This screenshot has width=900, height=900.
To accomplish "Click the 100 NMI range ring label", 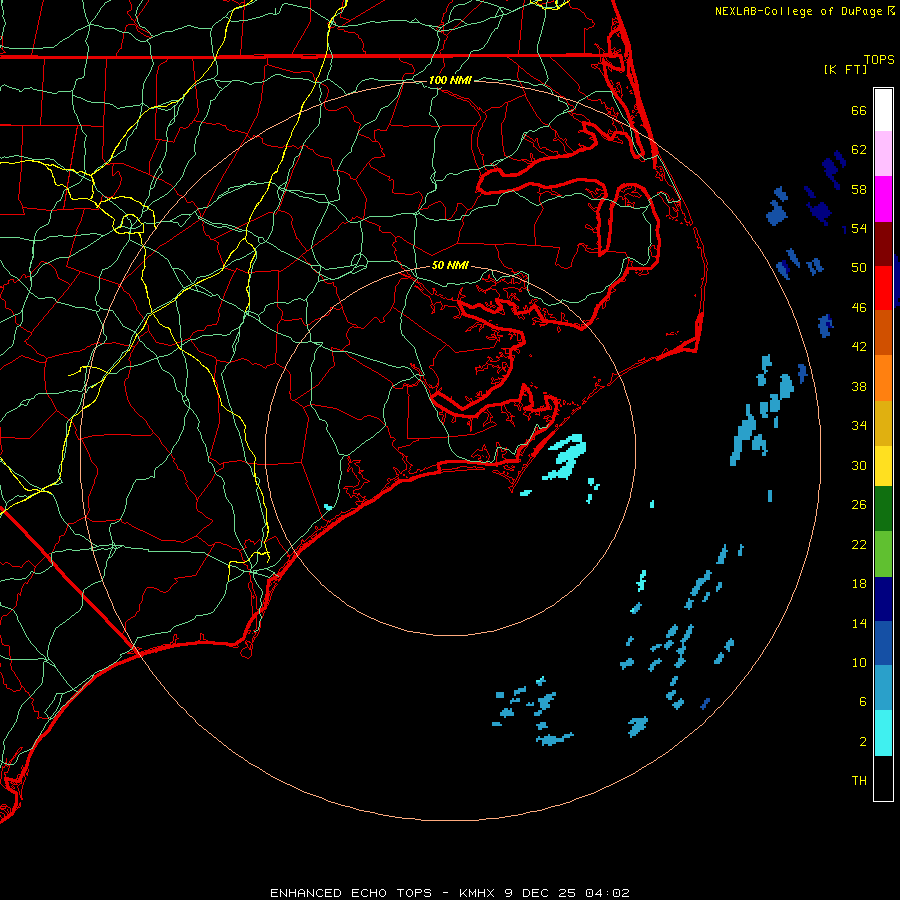I will (x=450, y=80).
